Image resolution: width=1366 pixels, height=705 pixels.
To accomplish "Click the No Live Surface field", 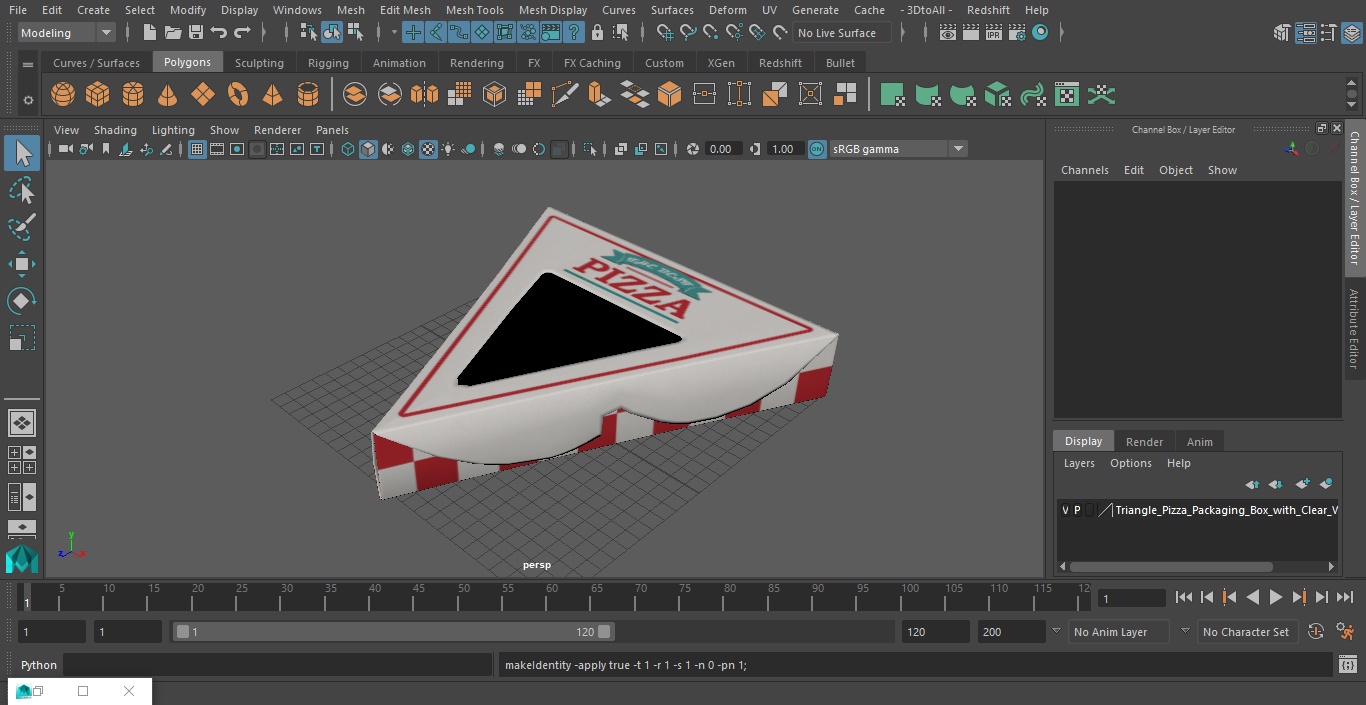I will pyautogui.click(x=842, y=33).
